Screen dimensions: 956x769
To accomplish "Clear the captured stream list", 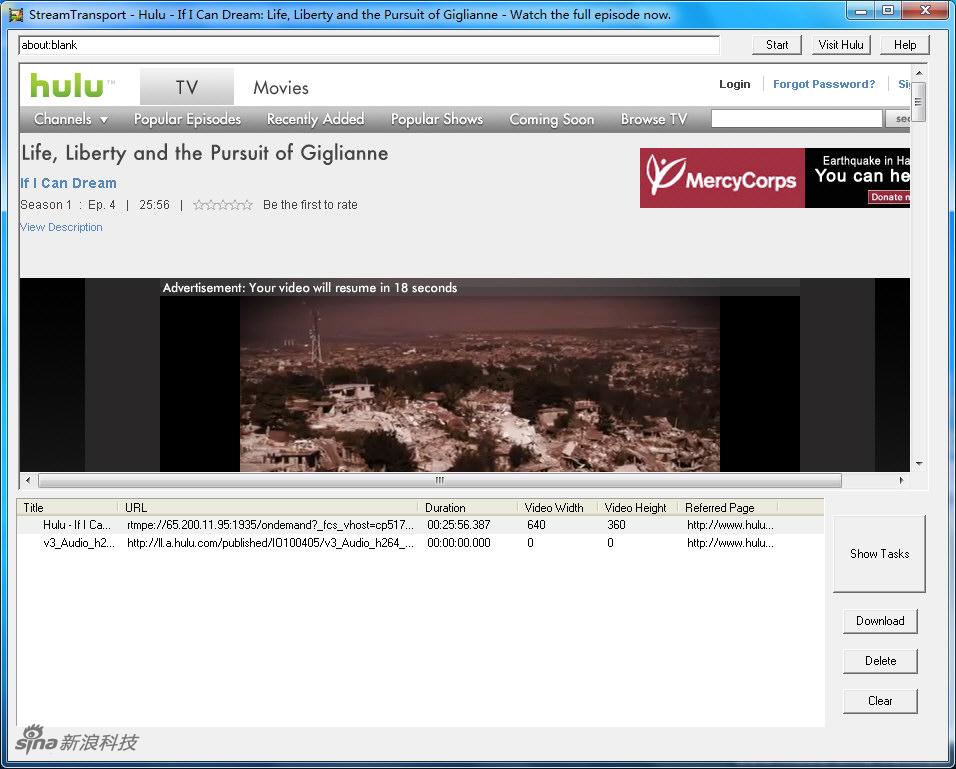I will pos(879,701).
